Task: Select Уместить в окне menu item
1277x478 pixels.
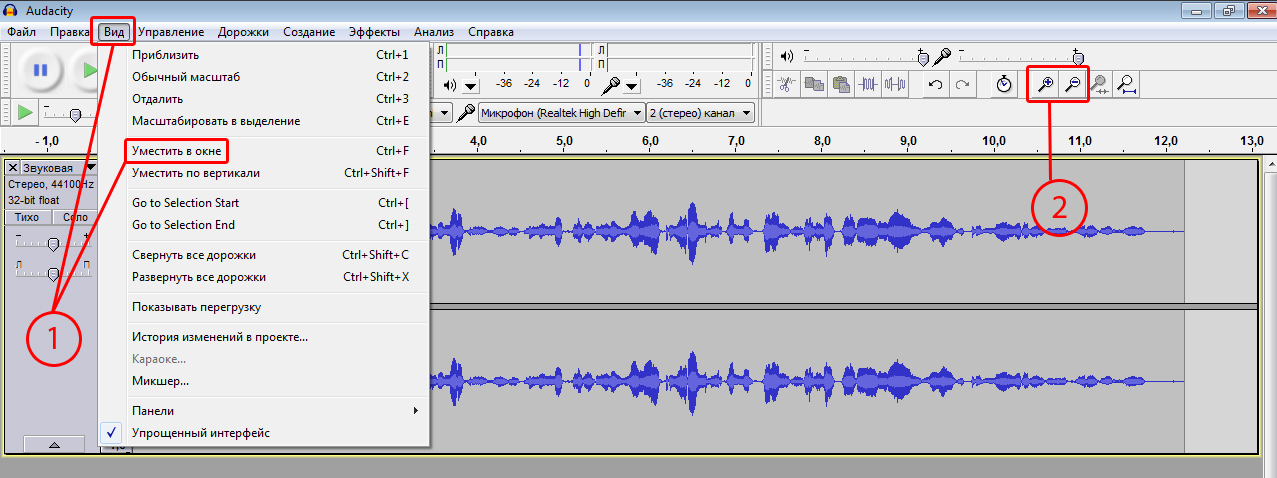Action: coord(176,151)
